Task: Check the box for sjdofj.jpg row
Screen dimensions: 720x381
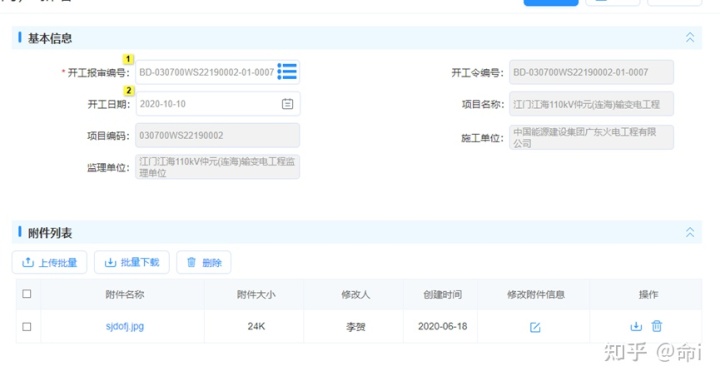Action: 27,327
